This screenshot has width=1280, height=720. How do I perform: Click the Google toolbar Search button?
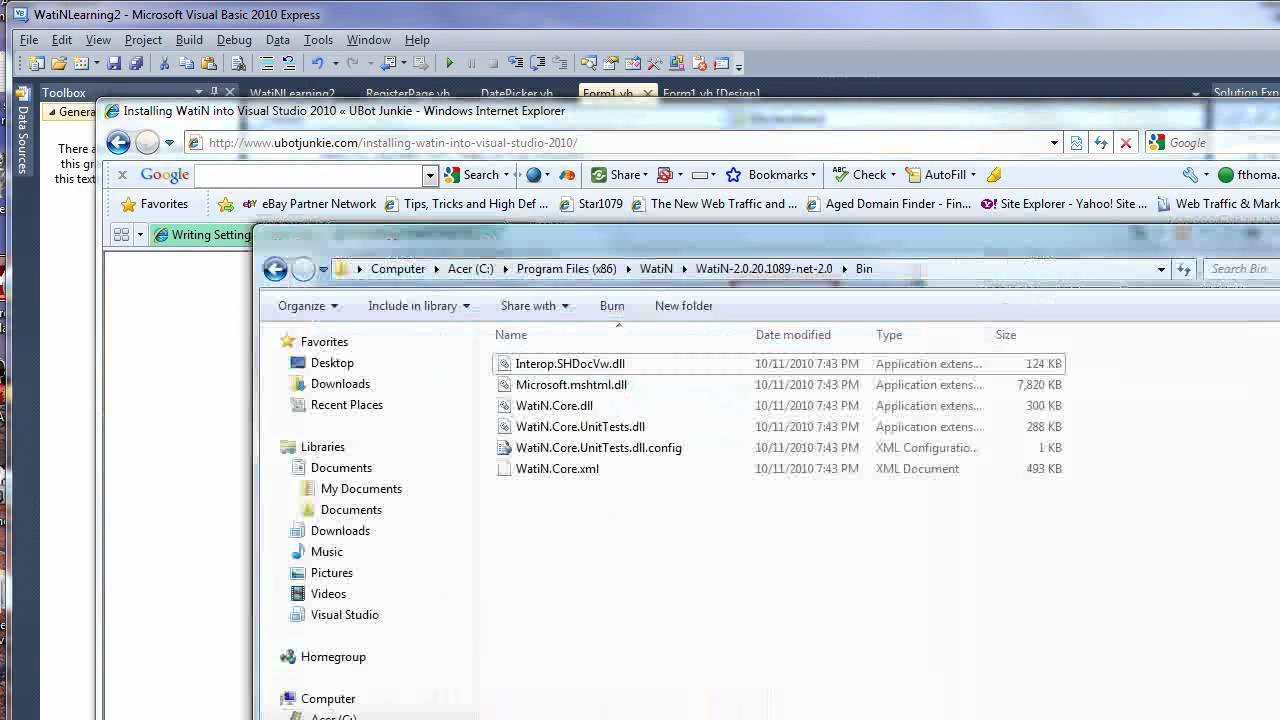coord(476,175)
